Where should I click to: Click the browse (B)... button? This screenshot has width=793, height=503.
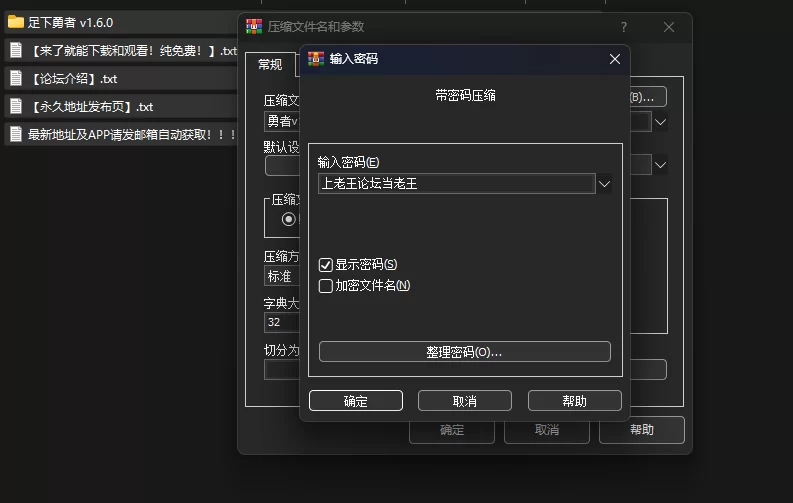point(647,97)
